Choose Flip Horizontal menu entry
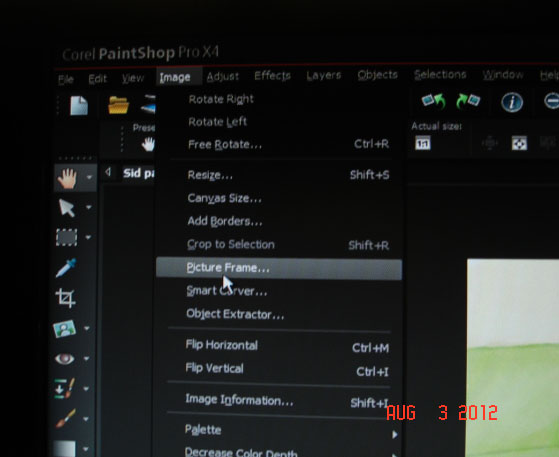This screenshot has width=559, height=457. pyautogui.click(x=279, y=346)
